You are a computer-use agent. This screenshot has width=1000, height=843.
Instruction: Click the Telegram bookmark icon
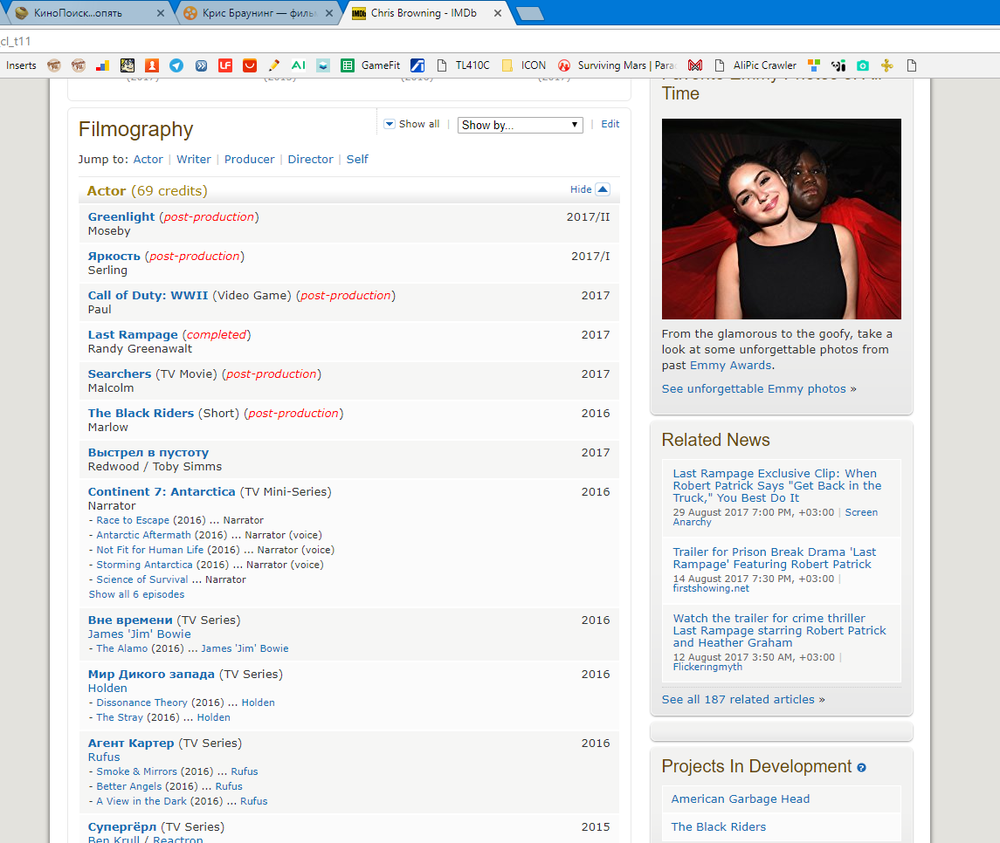coord(176,65)
